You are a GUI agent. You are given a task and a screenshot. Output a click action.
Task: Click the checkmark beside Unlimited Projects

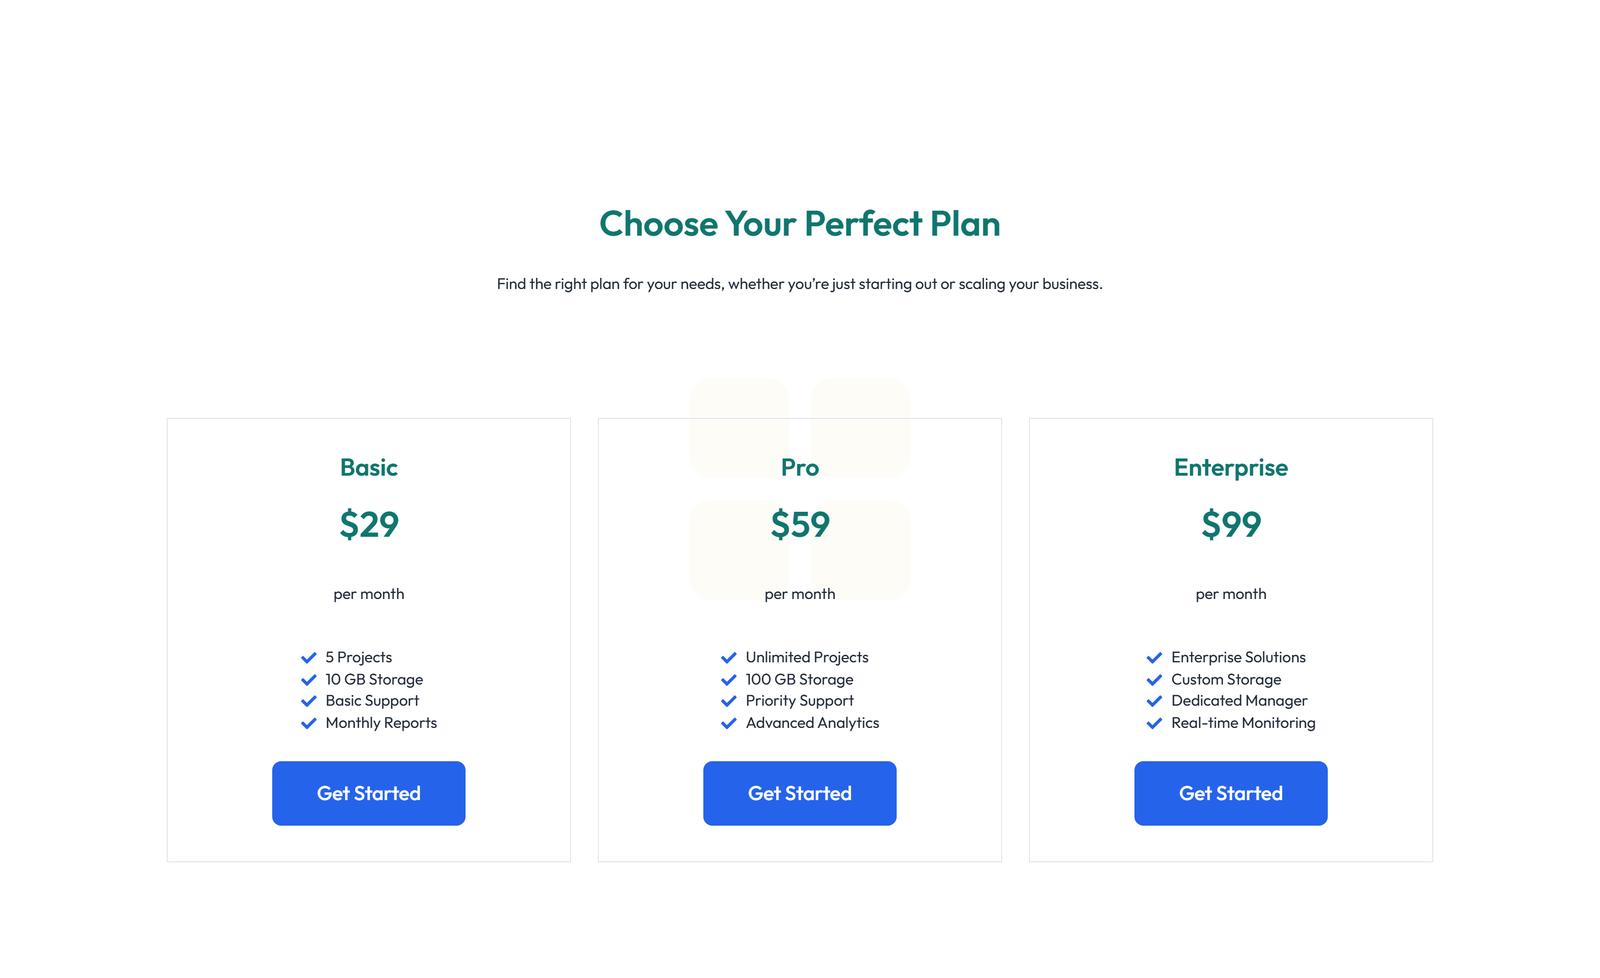click(x=729, y=657)
